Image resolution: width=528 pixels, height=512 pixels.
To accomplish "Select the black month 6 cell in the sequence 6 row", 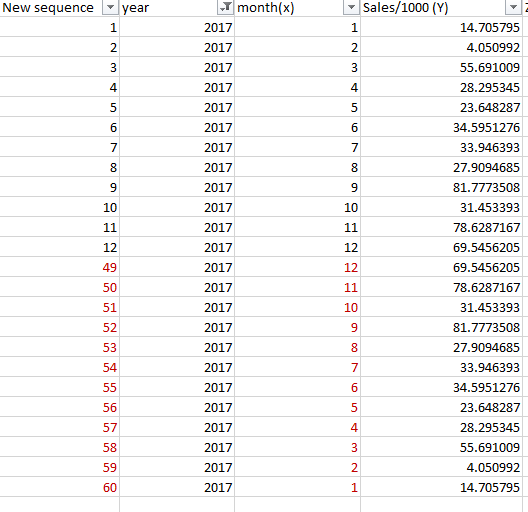I will point(297,127).
